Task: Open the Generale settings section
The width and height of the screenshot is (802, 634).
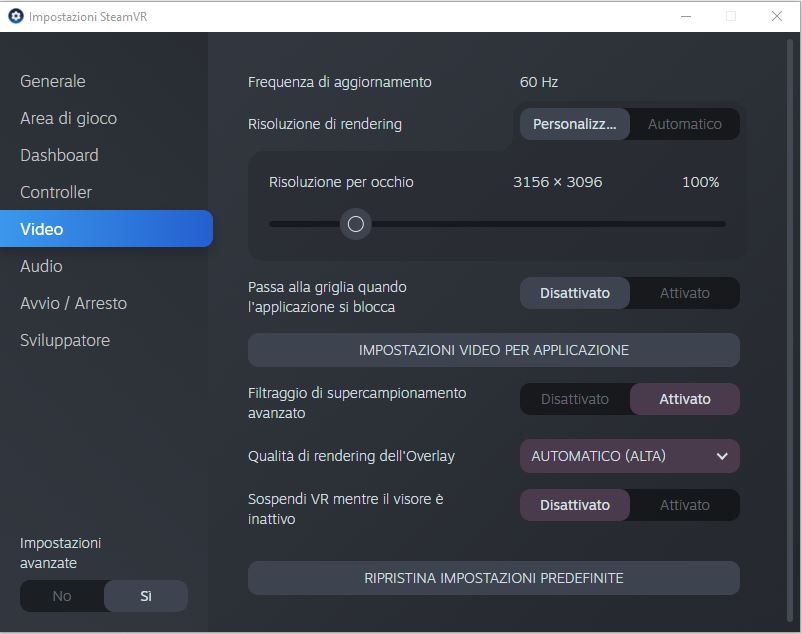Action: pos(53,81)
